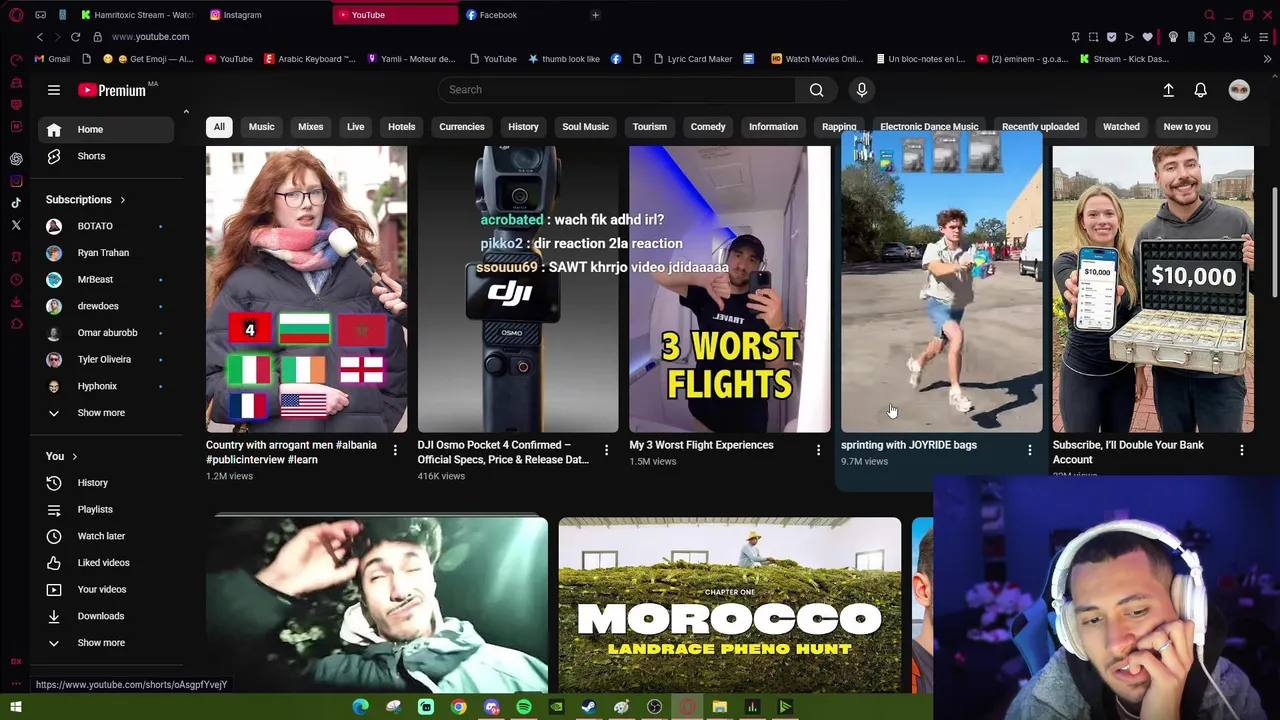Viewport: 1280px width, 720px height.
Task: Switch to the Instagram browser tab
Action: tap(265, 15)
